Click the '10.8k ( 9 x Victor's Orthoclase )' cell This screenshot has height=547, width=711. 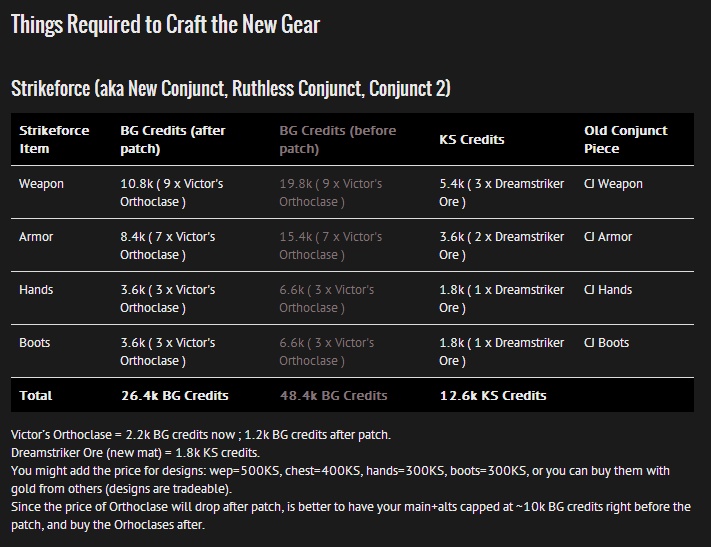click(172, 193)
